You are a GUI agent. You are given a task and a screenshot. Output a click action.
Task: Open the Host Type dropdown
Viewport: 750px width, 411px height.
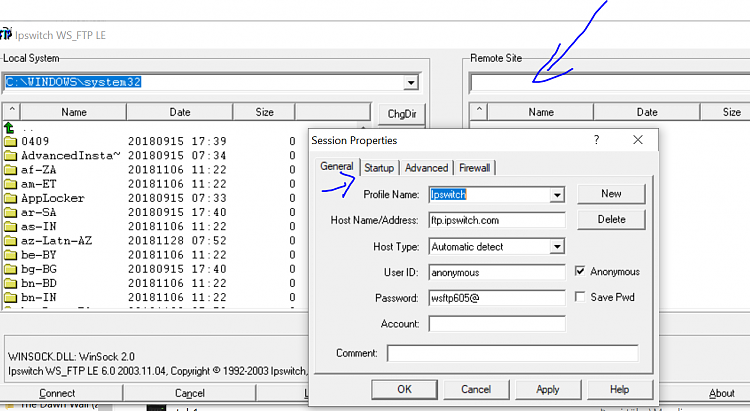[557, 247]
